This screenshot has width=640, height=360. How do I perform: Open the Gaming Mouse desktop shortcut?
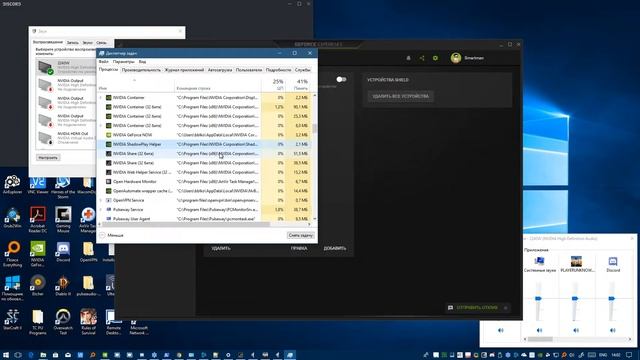pos(63,219)
